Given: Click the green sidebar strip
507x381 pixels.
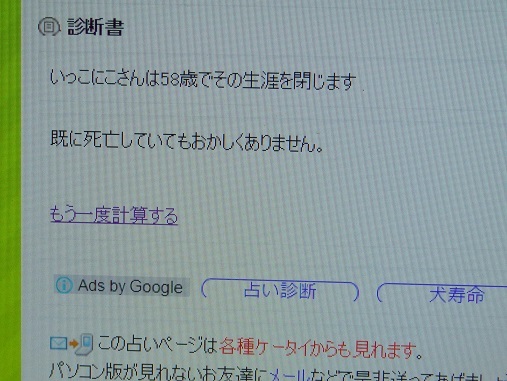Looking at the screenshot, I should click(10, 190).
